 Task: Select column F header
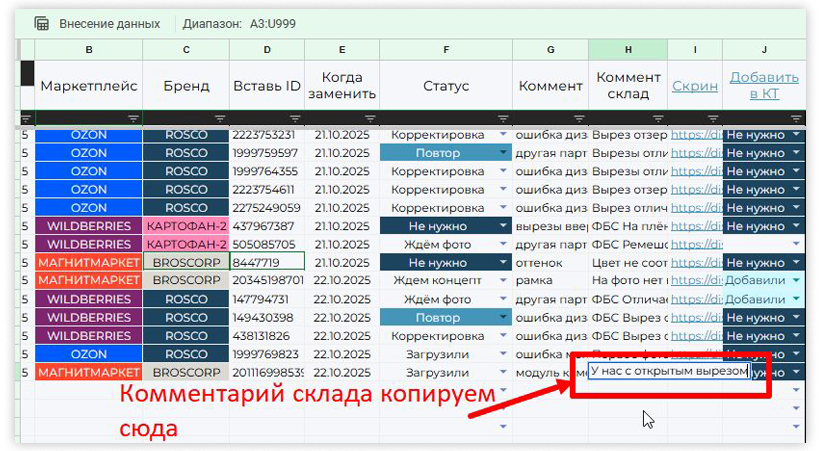click(445, 49)
